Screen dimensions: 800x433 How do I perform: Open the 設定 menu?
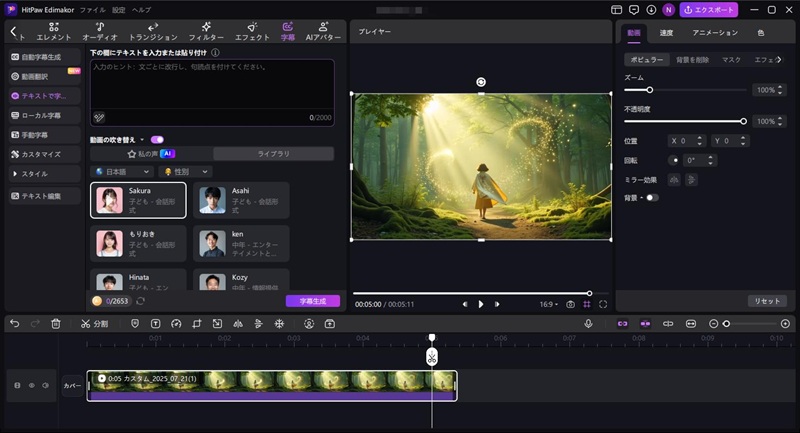click(x=118, y=10)
